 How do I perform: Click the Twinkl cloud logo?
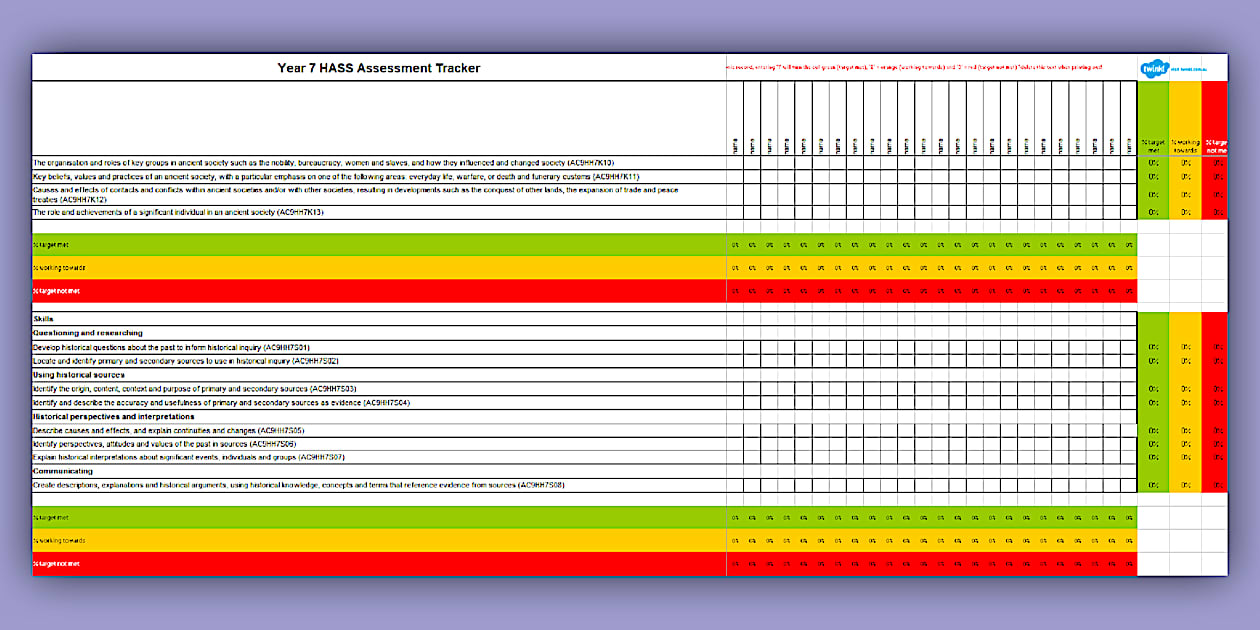tap(1153, 68)
